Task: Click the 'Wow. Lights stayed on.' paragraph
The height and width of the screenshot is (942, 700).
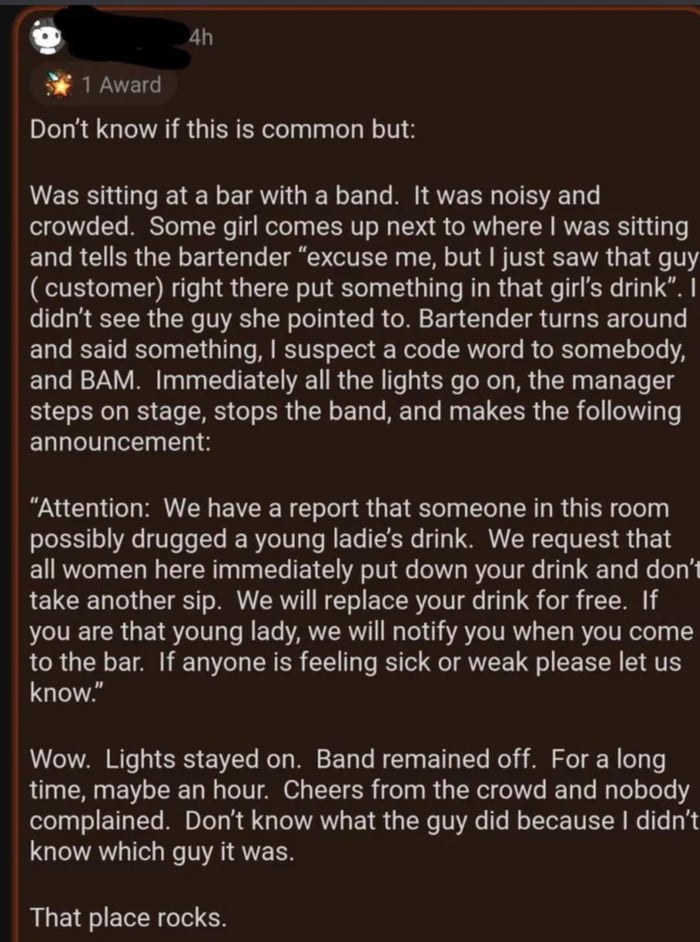Action: coord(350,795)
